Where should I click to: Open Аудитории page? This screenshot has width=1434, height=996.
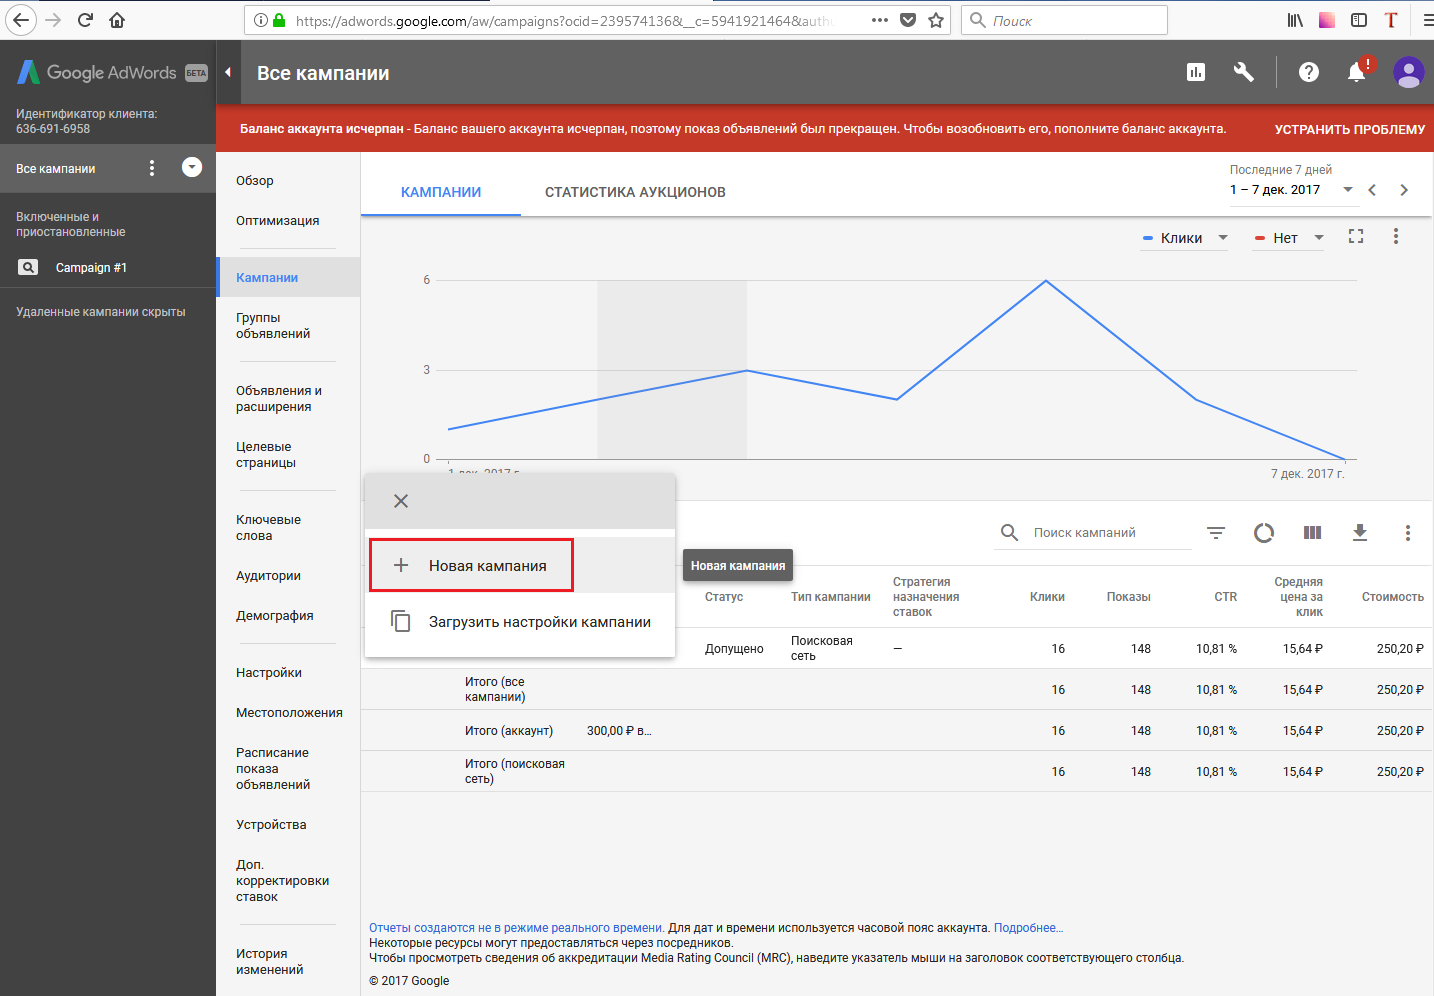tap(268, 576)
